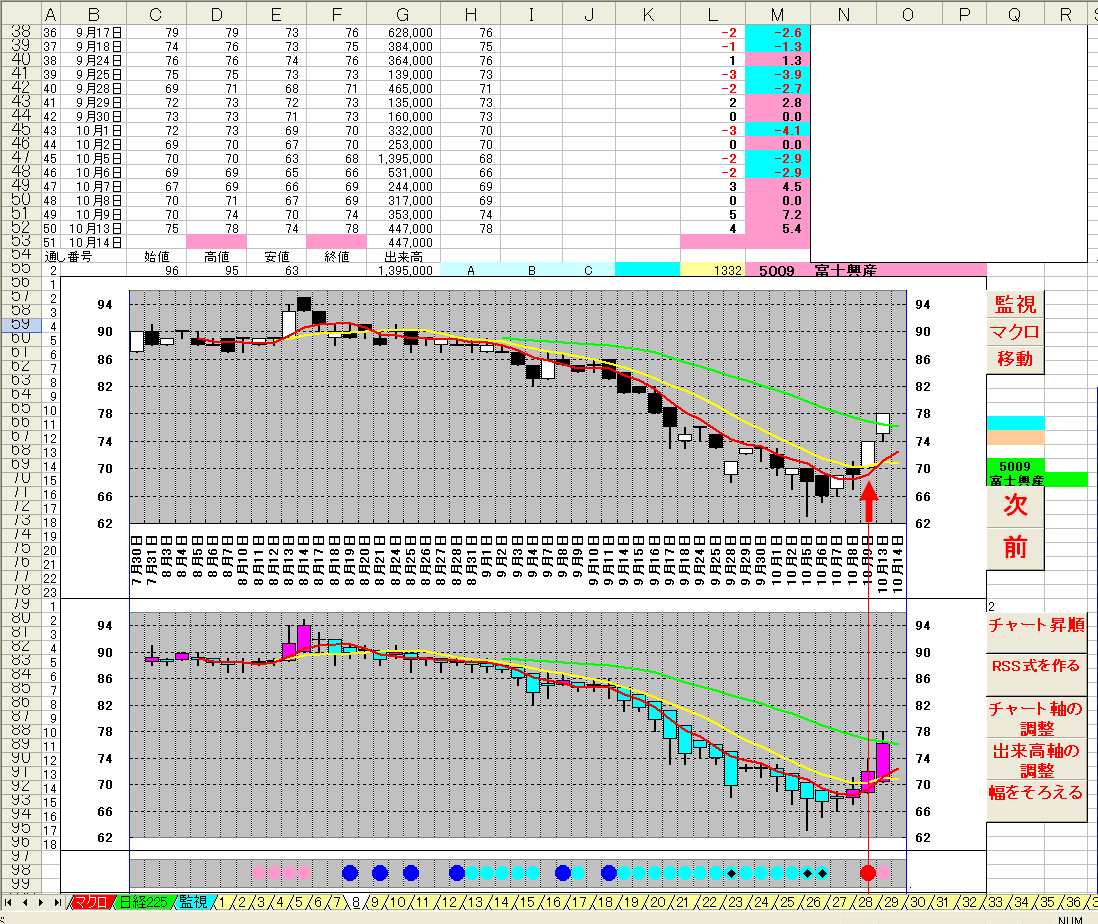
Task: Select column M header
Action: pyautogui.click(x=777, y=15)
